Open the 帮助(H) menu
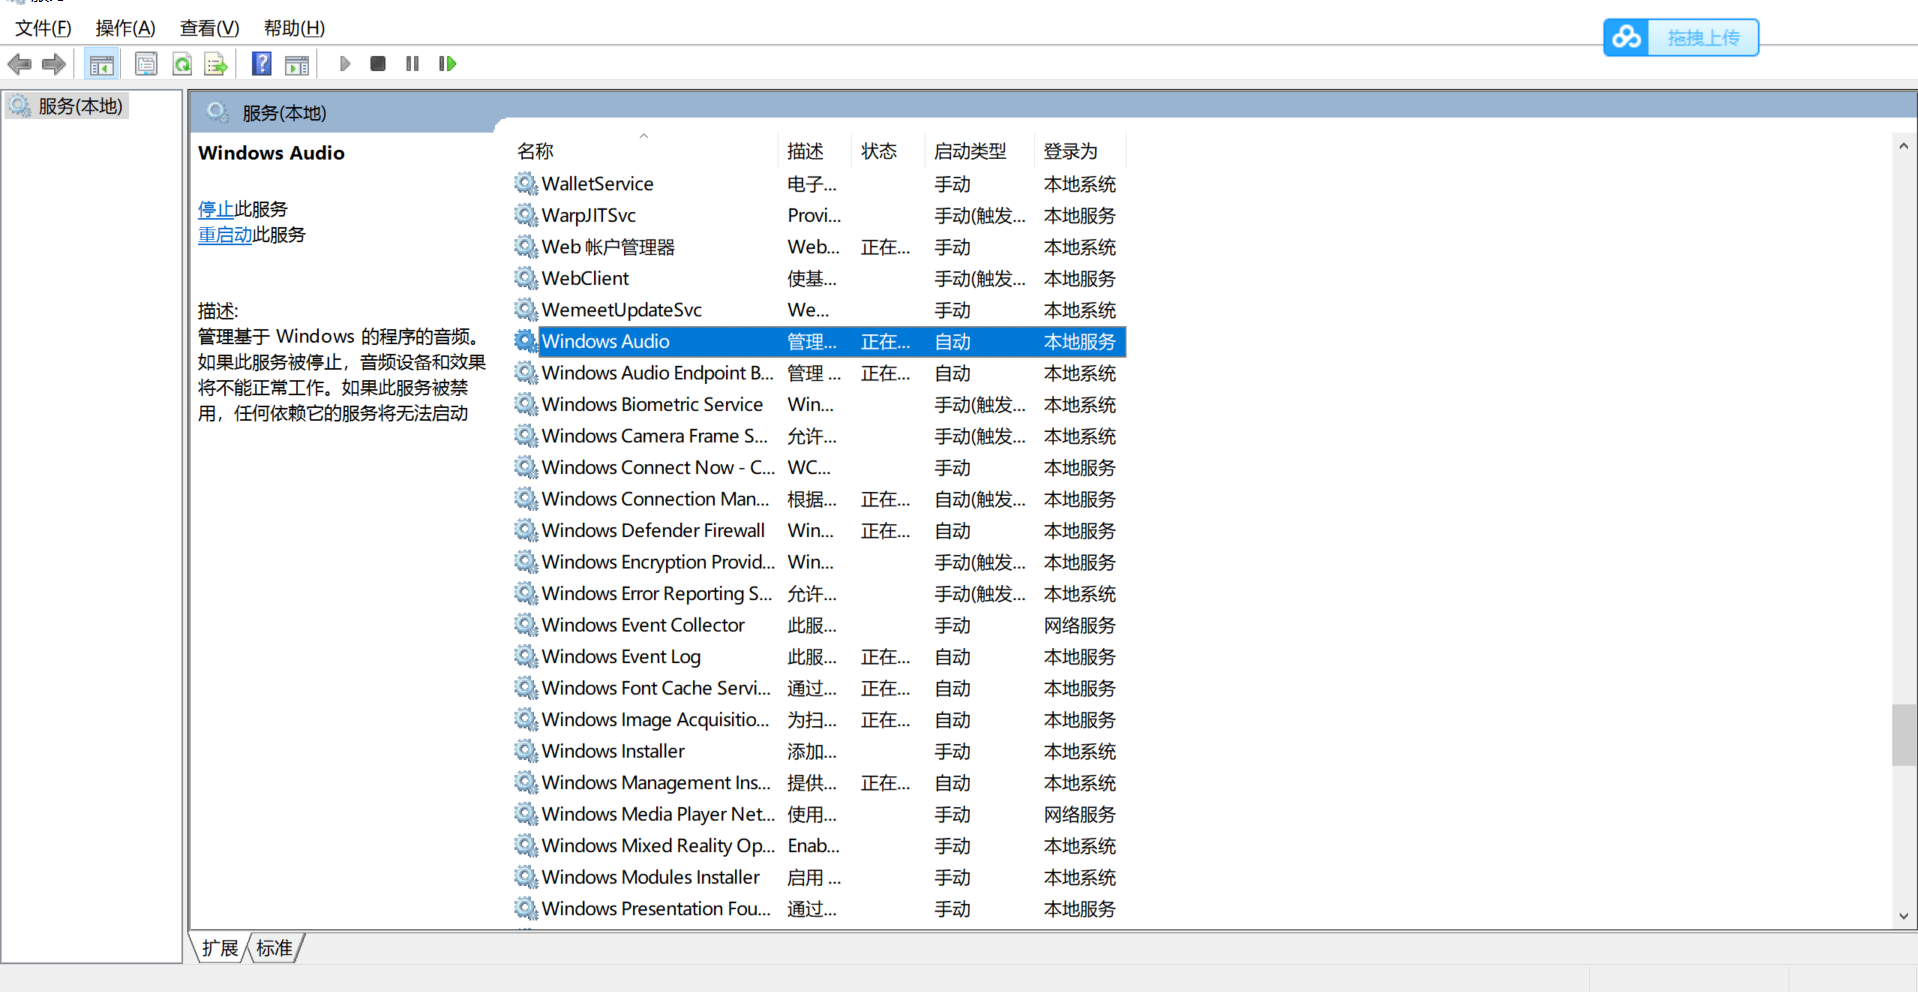Viewport: 1918px width, 992px height. coord(294,28)
